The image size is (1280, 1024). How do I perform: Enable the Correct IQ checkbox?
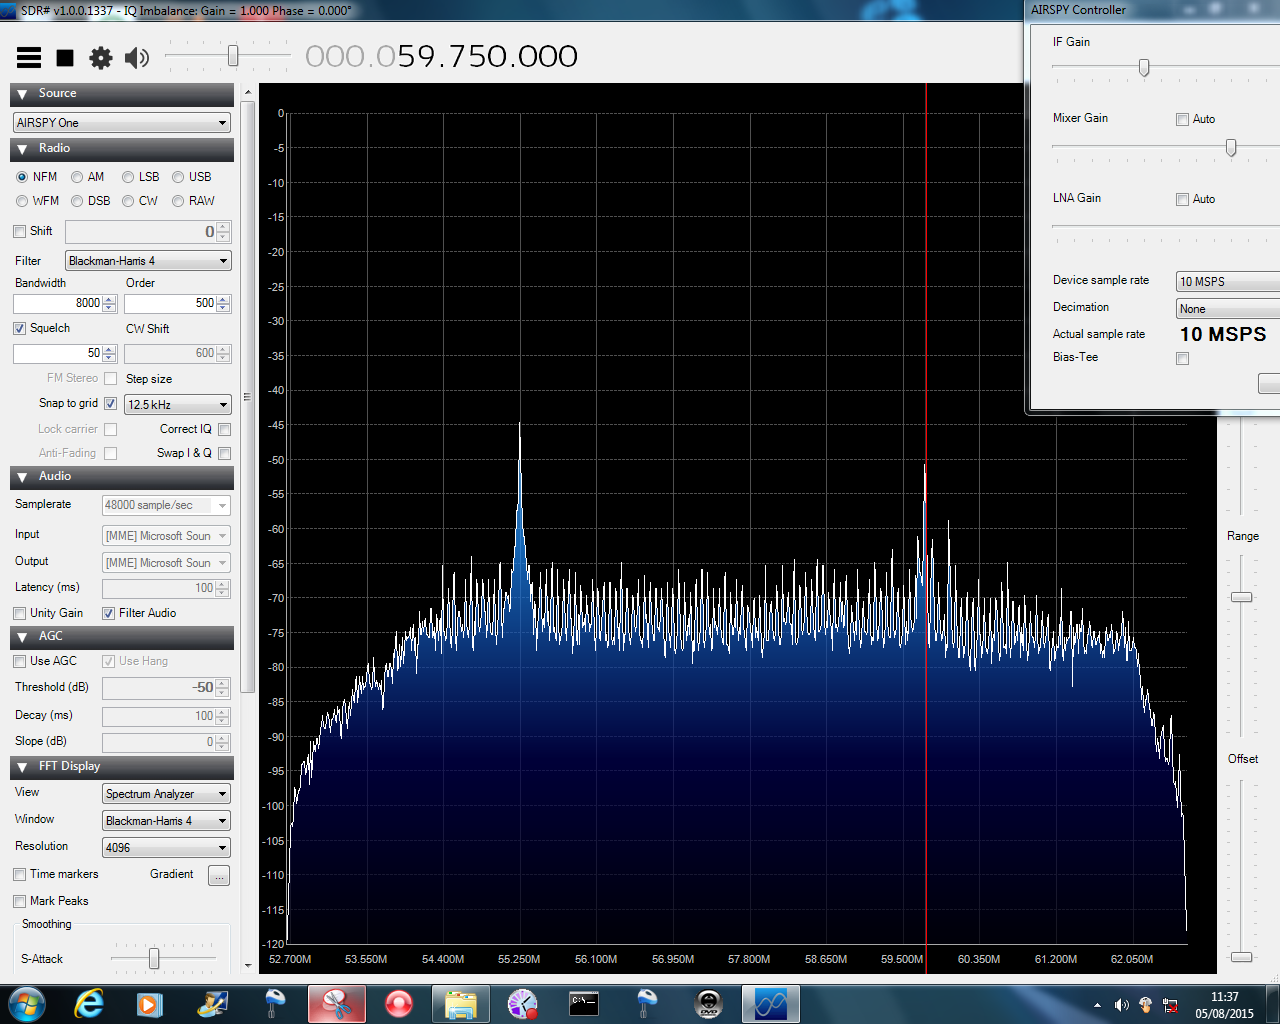point(224,429)
